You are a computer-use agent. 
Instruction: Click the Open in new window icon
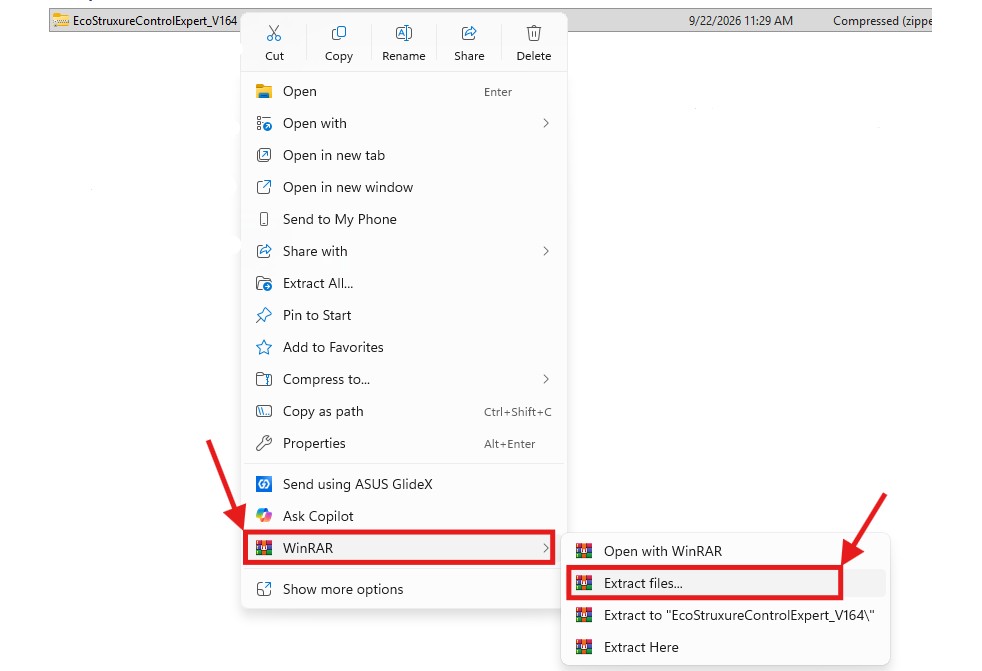(x=264, y=187)
